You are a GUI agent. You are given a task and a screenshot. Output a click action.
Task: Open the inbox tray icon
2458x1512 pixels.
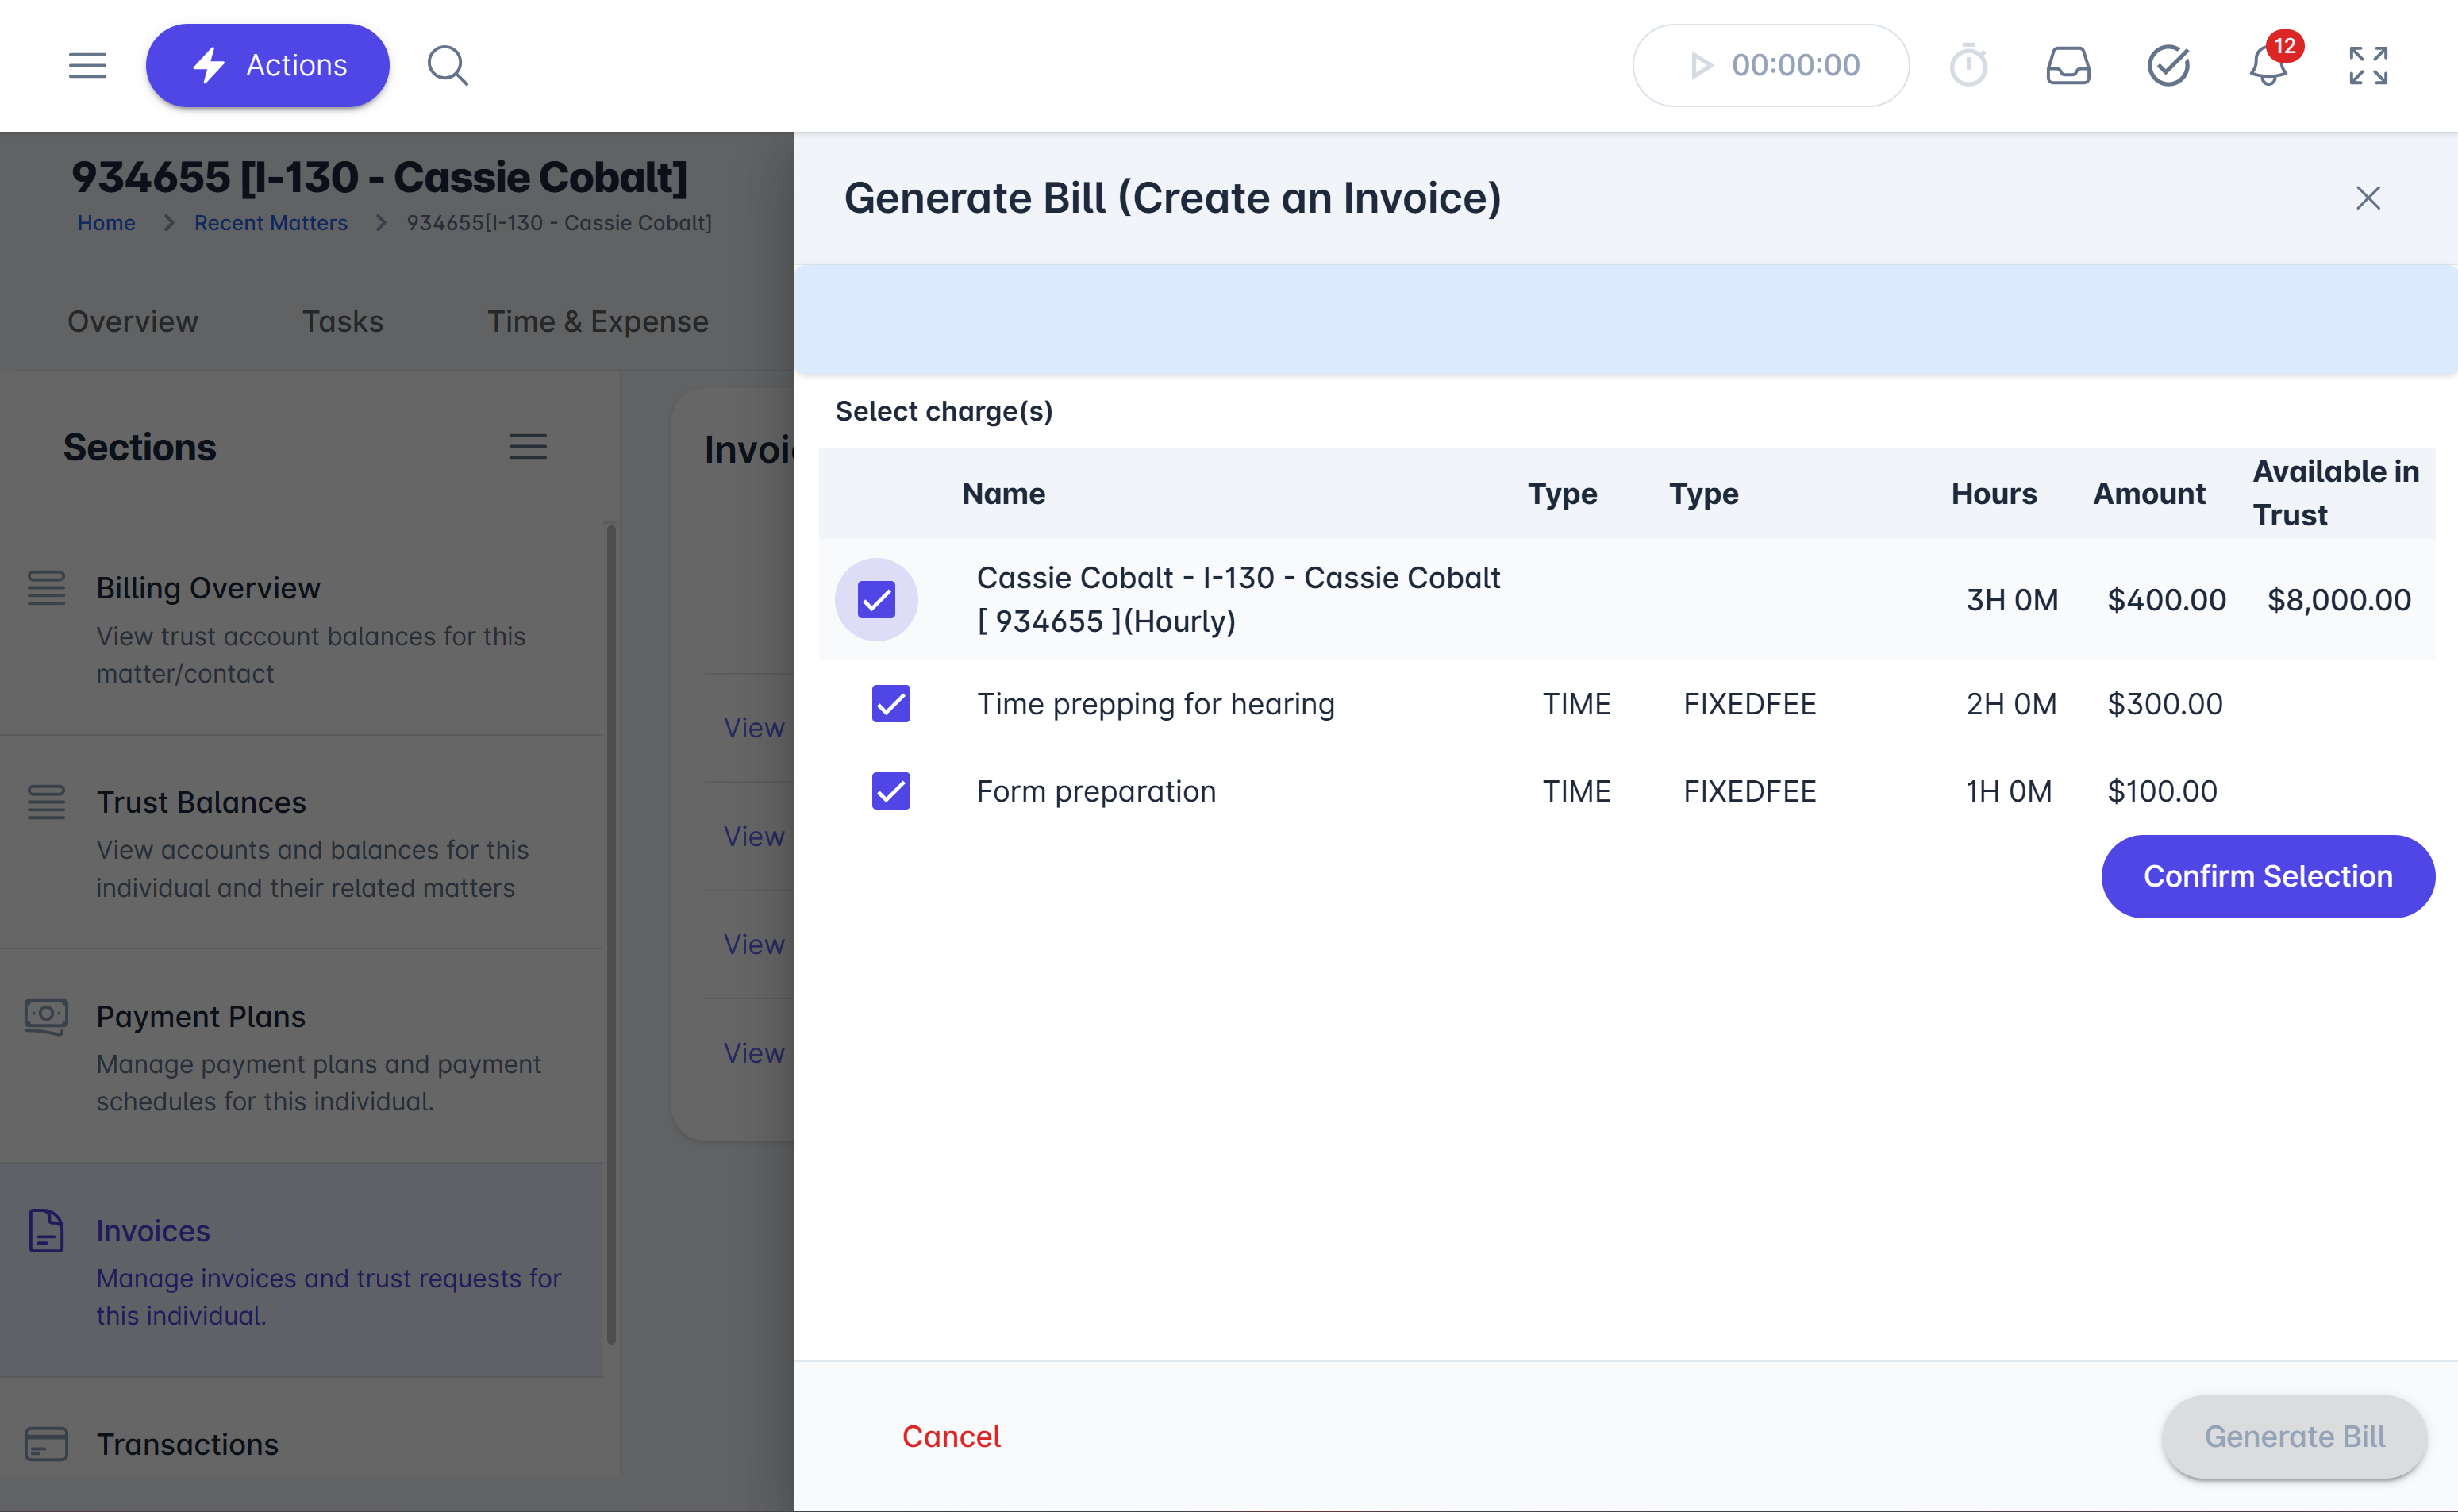(x=2068, y=66)
